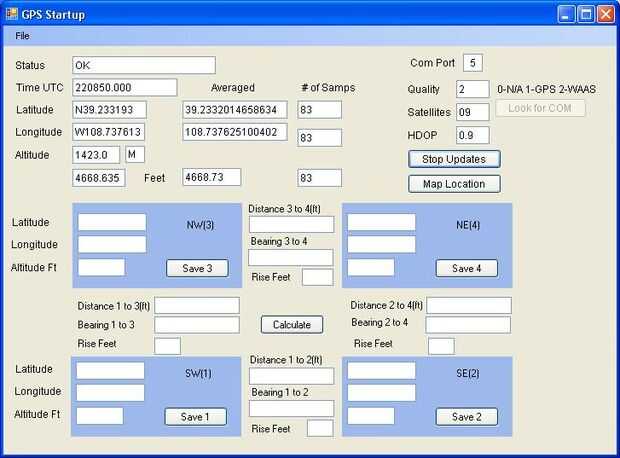The image size is (620, 458).
Task: Click the NE(4) longitude input
Action: coord(382,244)
